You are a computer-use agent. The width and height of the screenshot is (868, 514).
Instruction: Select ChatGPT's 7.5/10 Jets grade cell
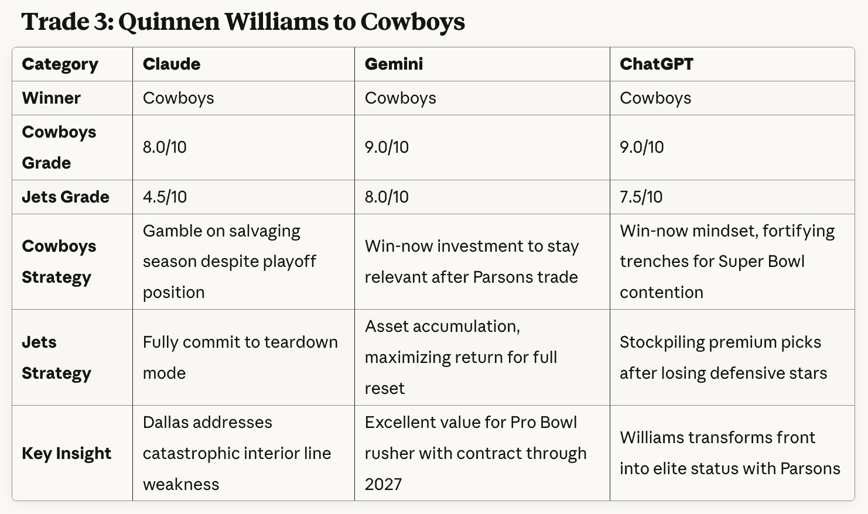tap(641, 197)
